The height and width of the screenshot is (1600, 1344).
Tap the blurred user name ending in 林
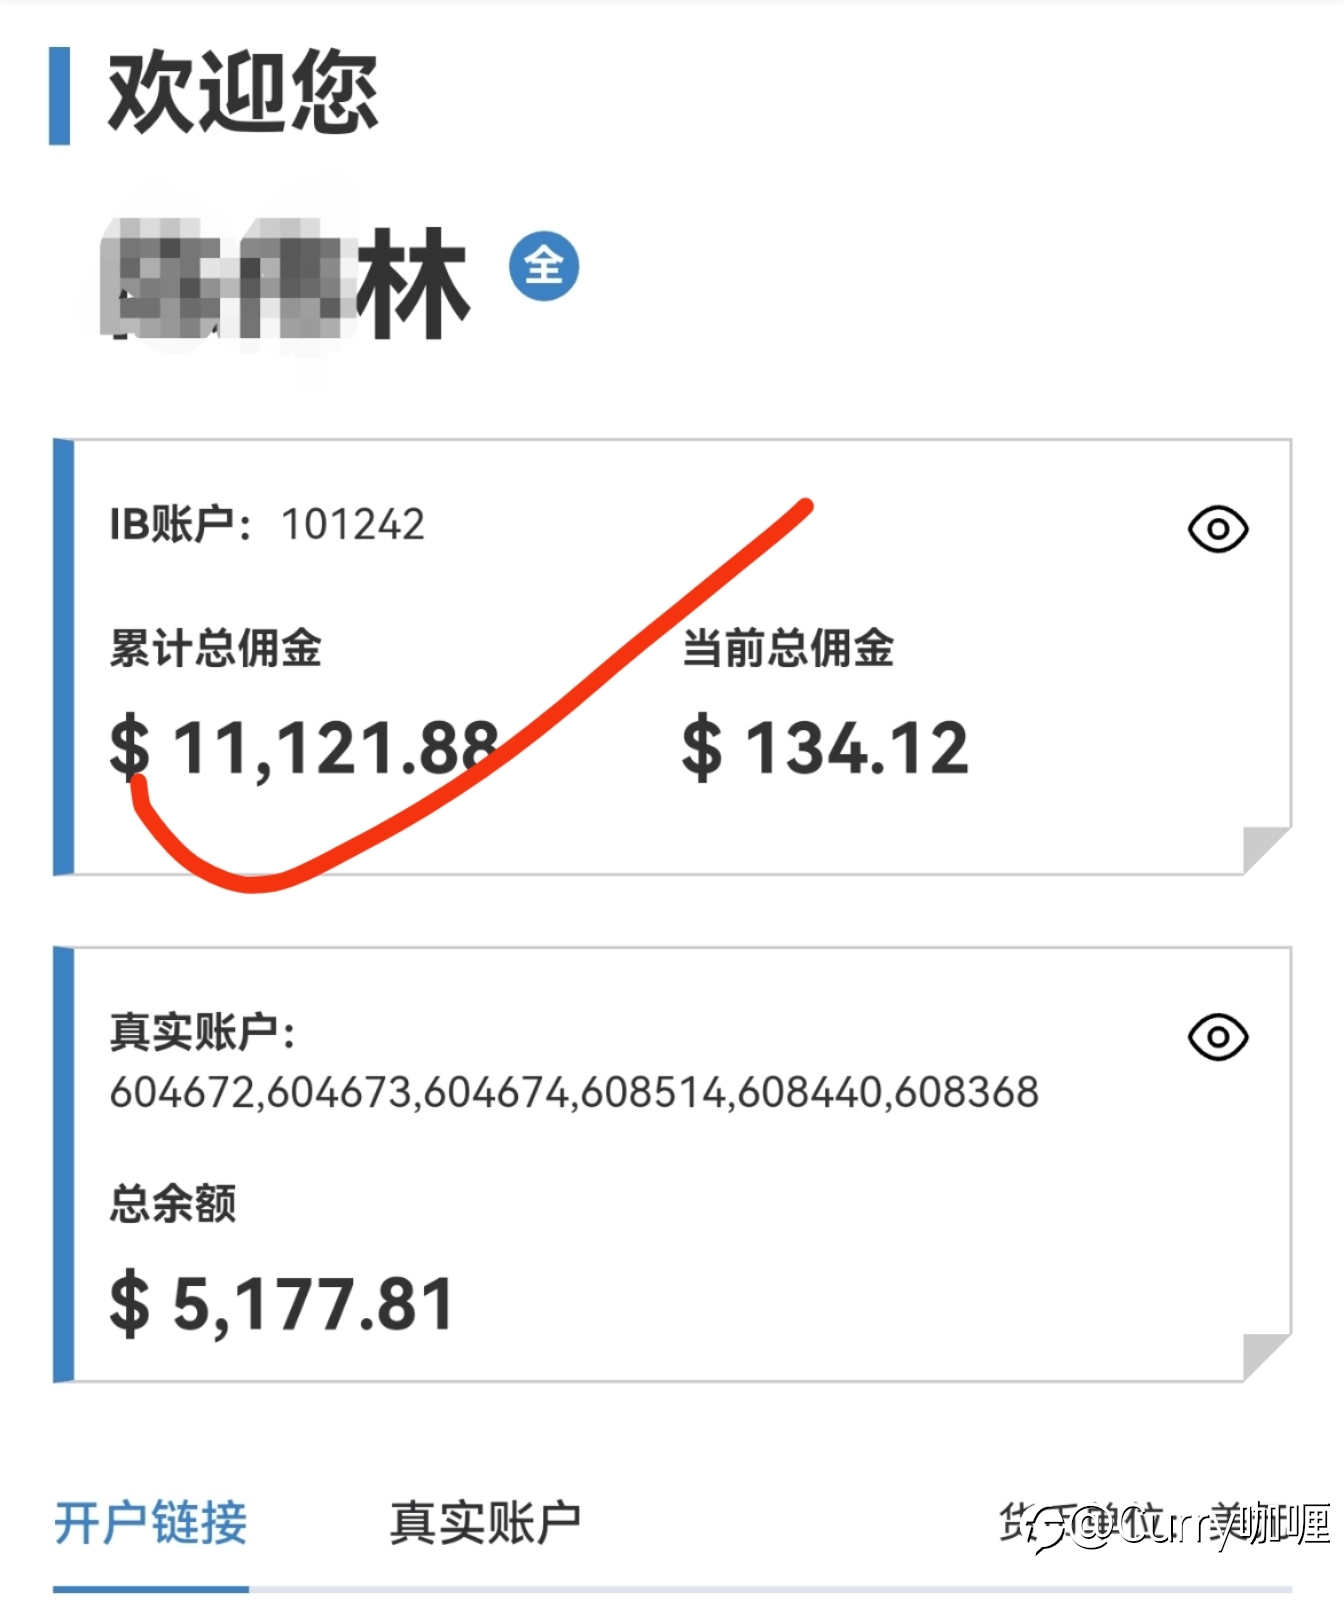285,280
